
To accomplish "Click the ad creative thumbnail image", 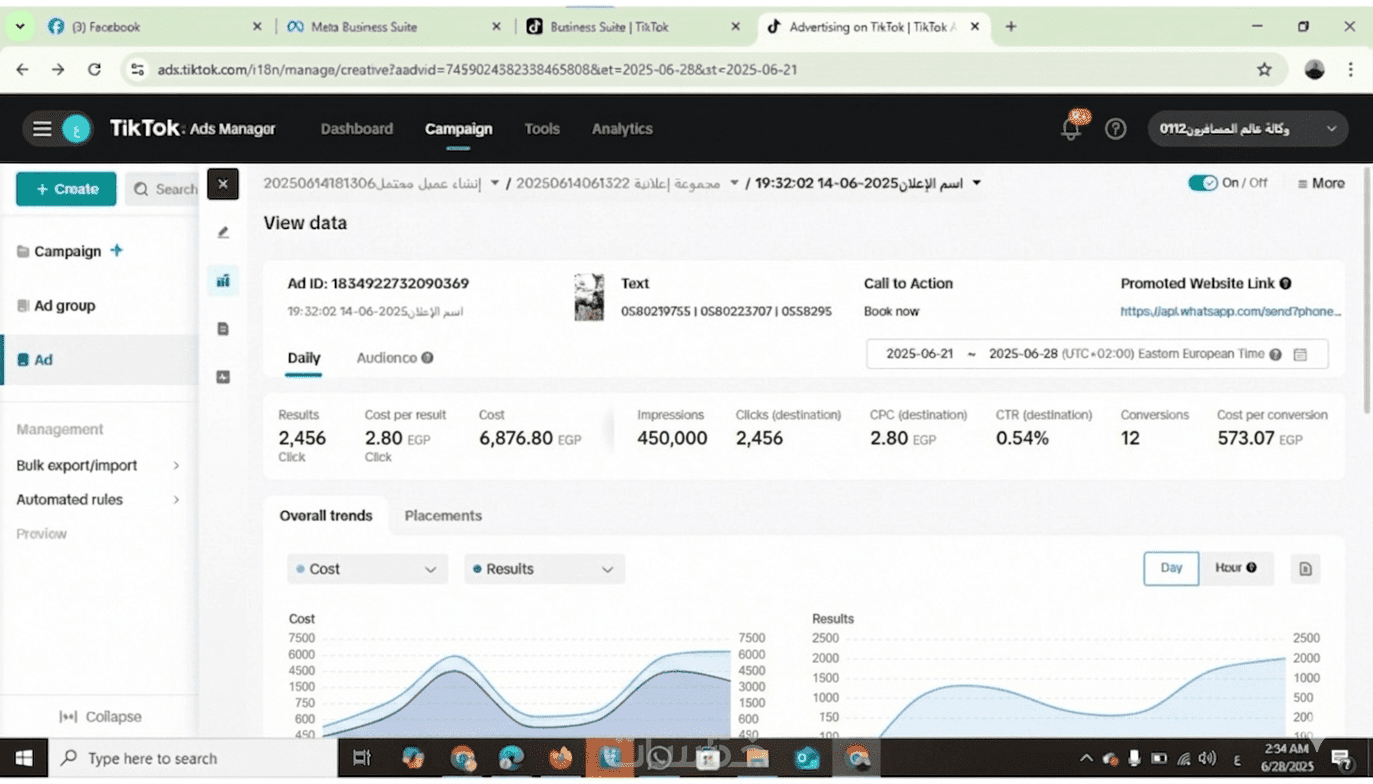I will click(x=589, y=297).
